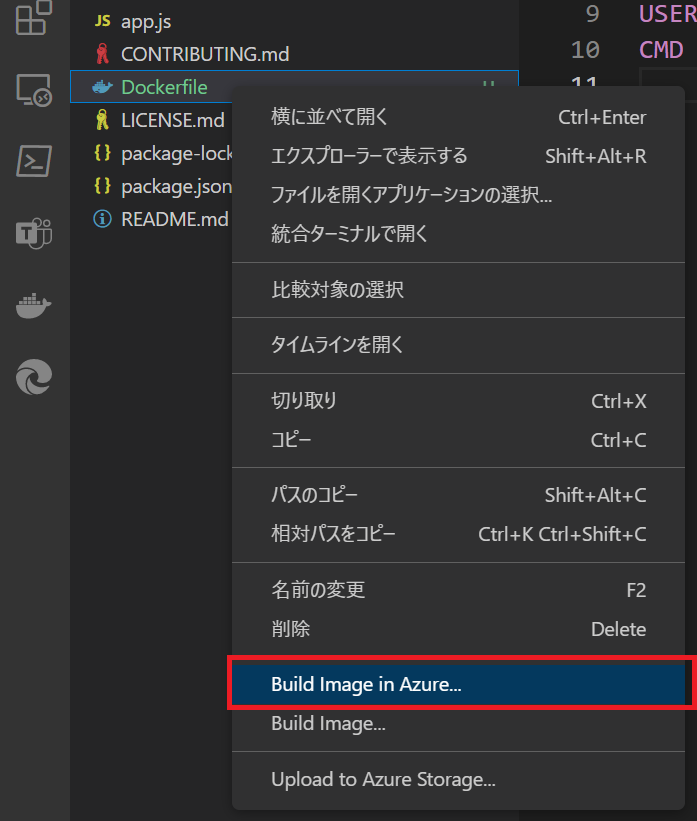Choose 横に並べて開く from context menu
This screenshot has width=697, height=821.
[458, 117]
